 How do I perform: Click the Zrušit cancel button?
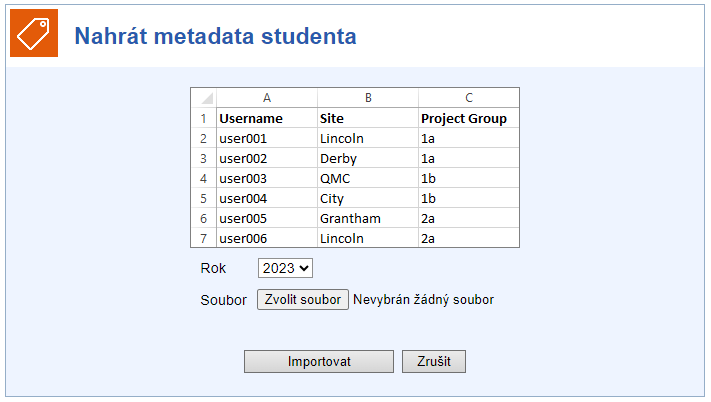(x=433, y=361)
